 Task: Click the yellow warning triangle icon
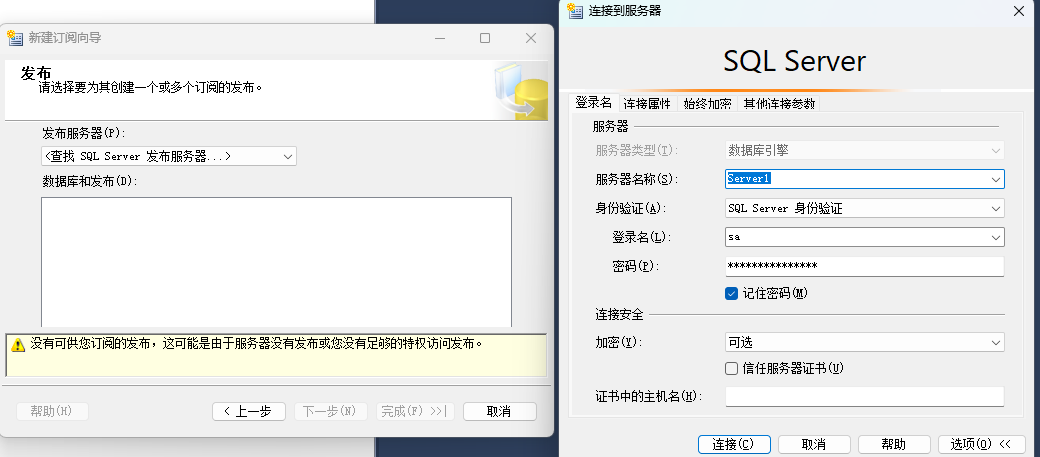[x=18, y=345]
